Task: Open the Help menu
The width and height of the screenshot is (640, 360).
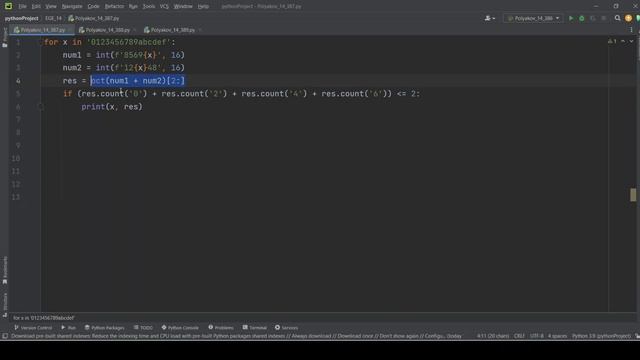Action: (x=203, y=7)
